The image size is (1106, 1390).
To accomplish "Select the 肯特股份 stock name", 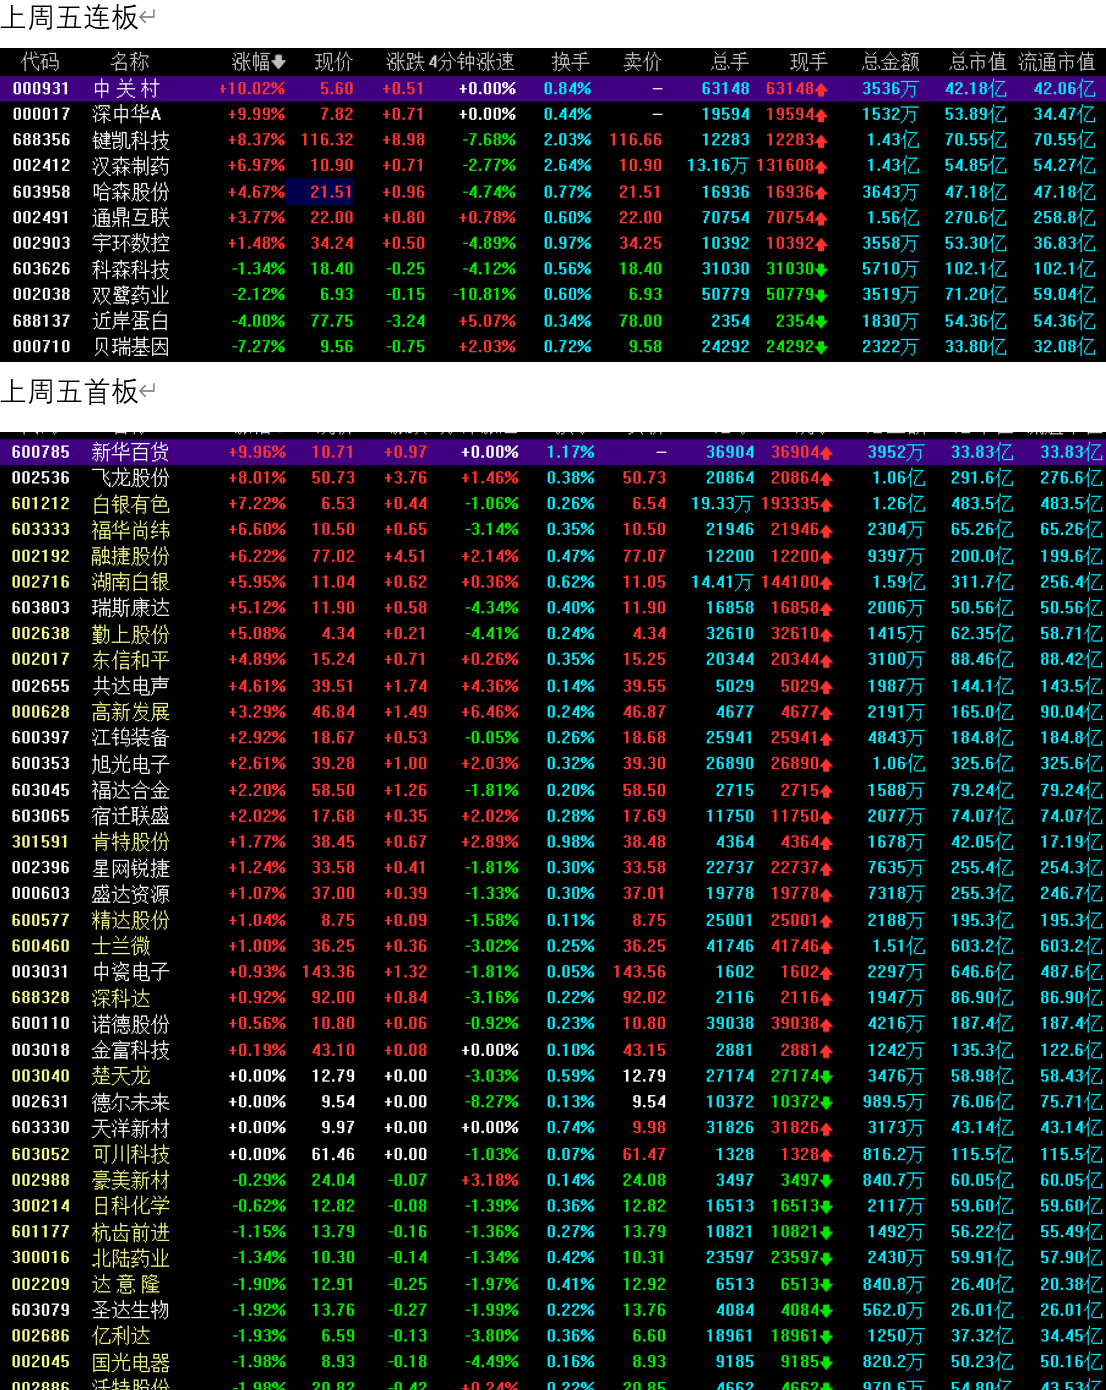I will [x=131, y=842].
